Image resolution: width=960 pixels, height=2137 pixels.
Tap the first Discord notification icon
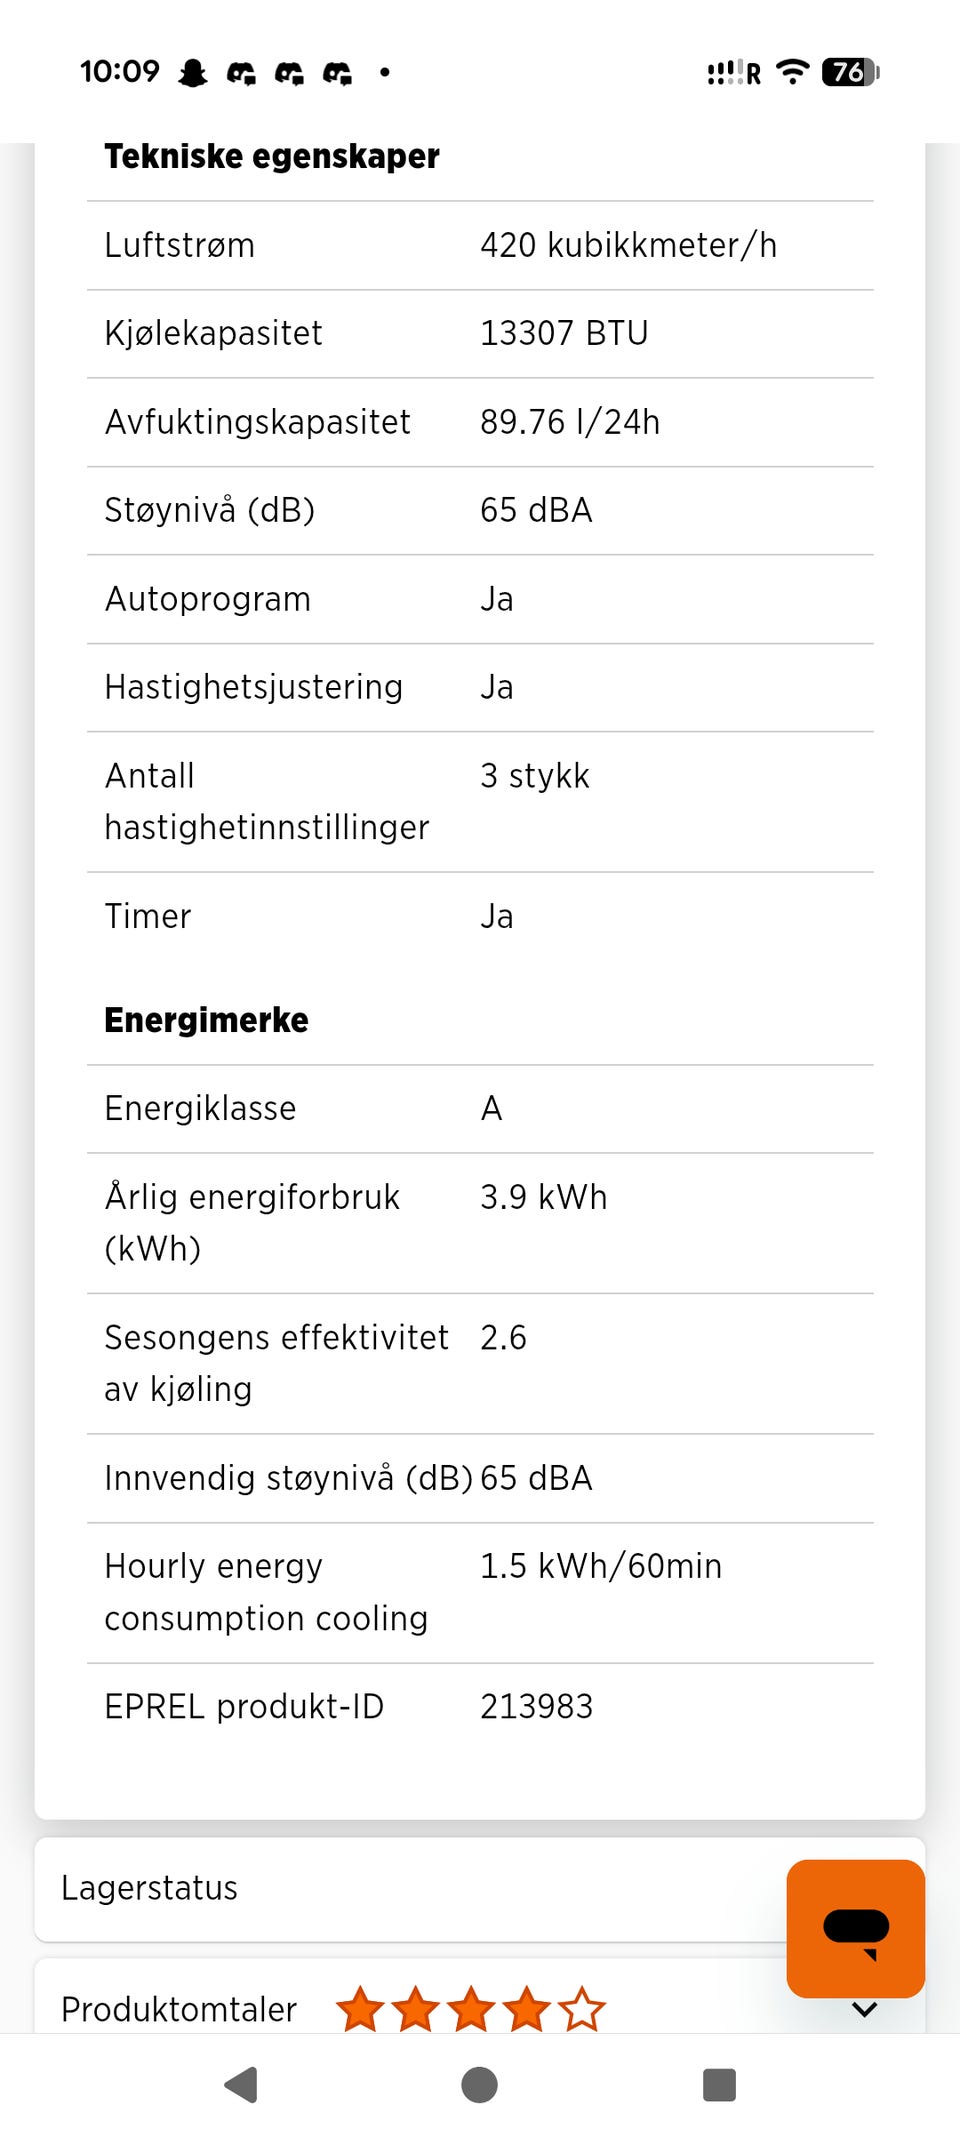[241, 73]
